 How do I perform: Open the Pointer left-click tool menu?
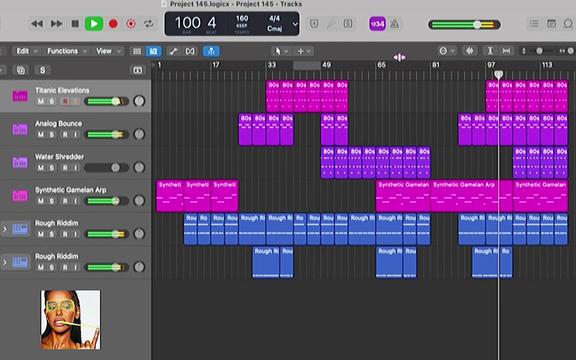coord(281,51)
